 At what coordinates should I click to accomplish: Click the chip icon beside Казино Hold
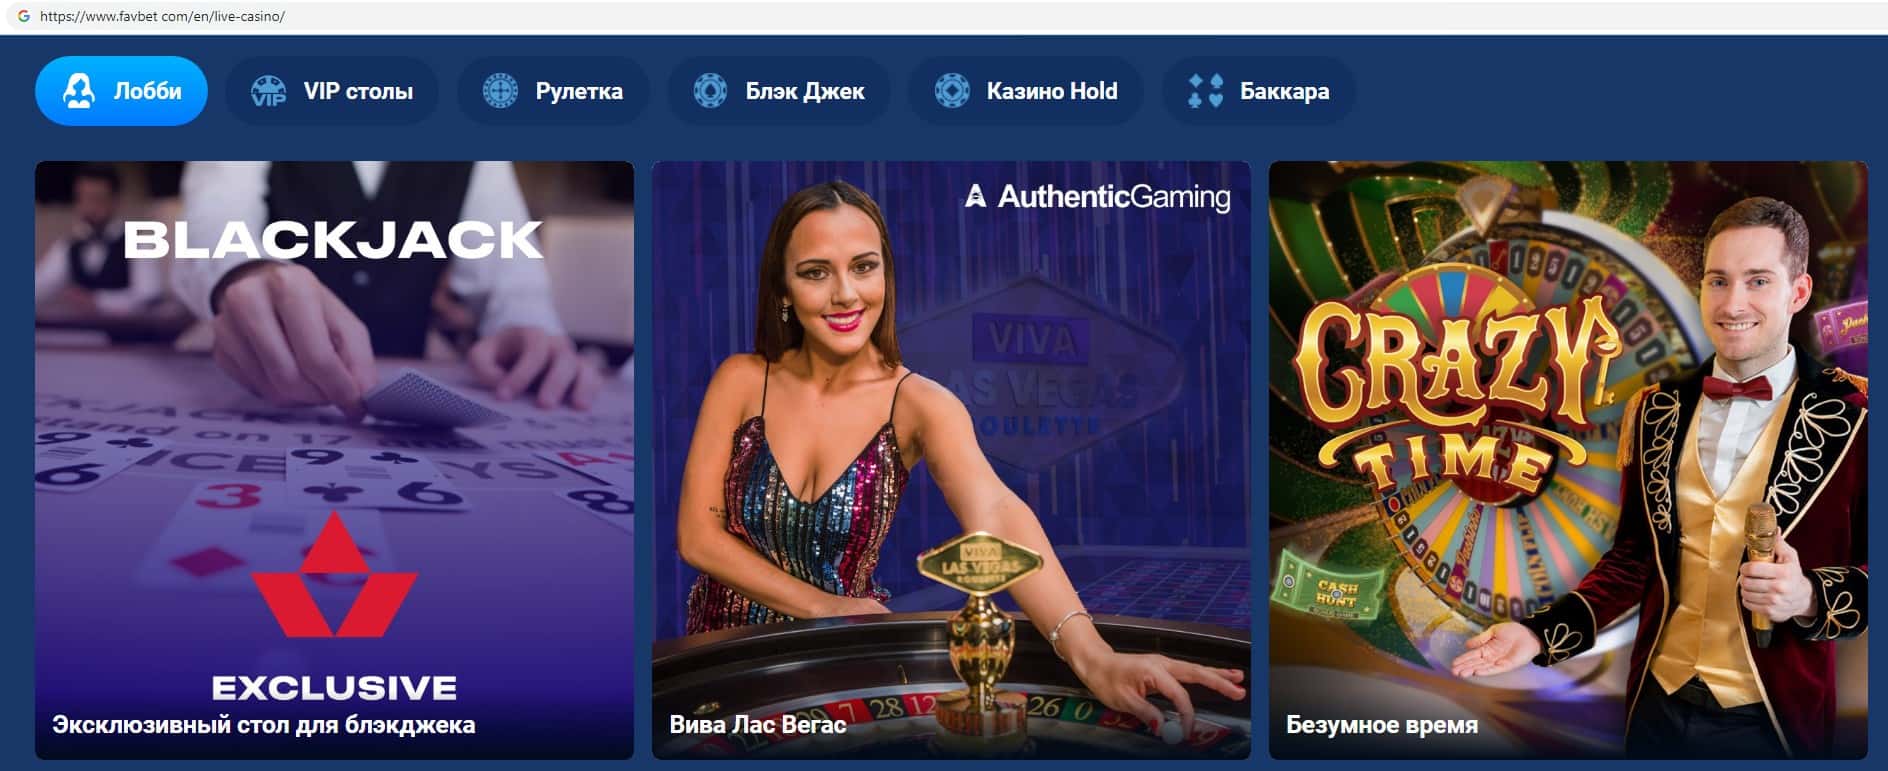point(952,91)
